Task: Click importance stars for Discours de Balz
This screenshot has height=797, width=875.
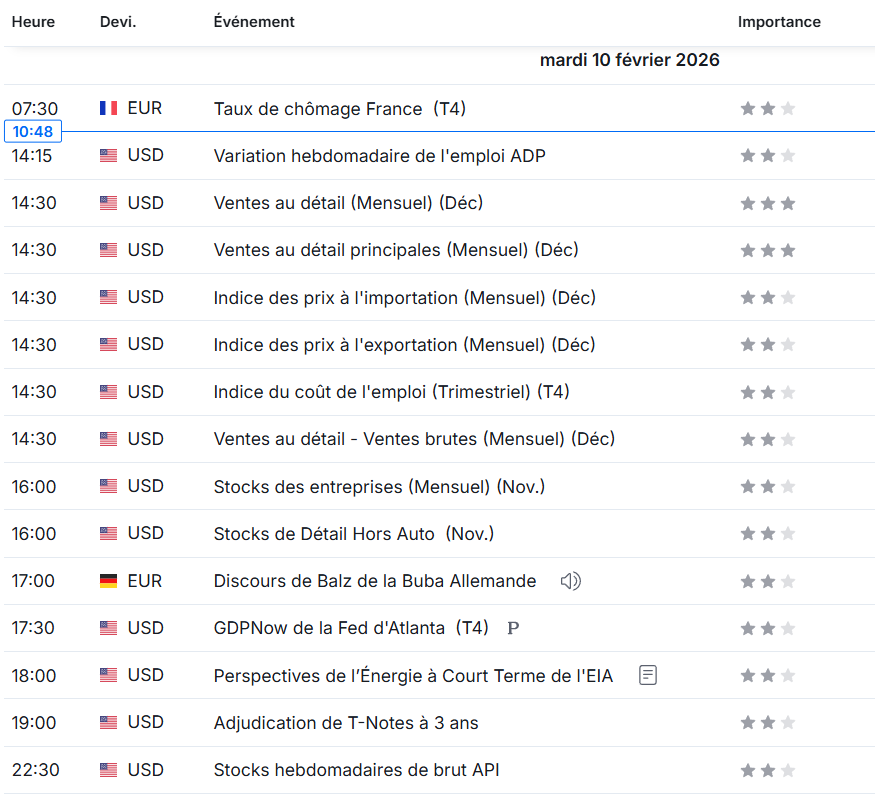Action: pyautogui.click(x=767, y=582)
